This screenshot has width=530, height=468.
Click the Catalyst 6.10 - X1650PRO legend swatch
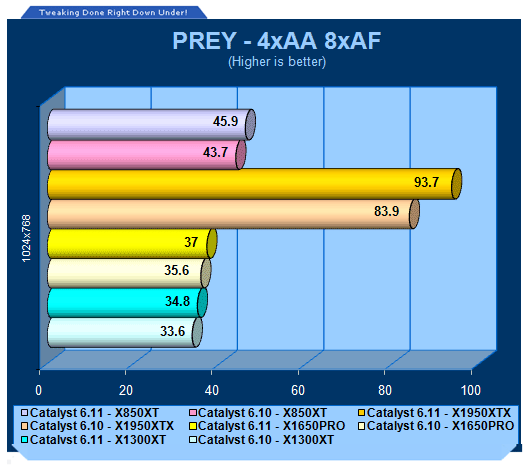click(361, 426)
